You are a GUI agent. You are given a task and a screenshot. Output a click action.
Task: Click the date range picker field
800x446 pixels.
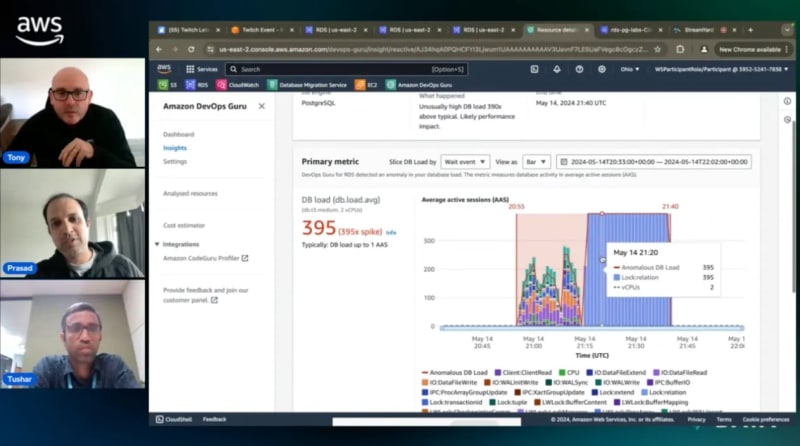point(655,161)
